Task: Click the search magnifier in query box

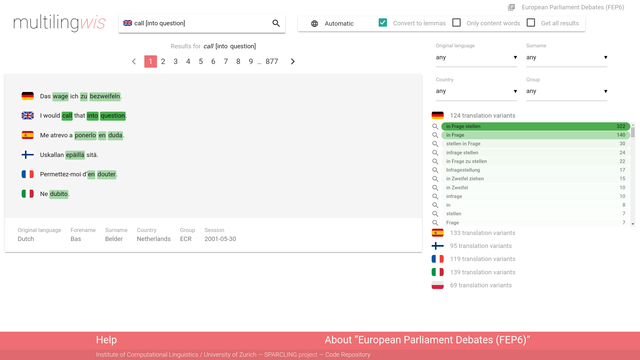Action: pos(276,23)
